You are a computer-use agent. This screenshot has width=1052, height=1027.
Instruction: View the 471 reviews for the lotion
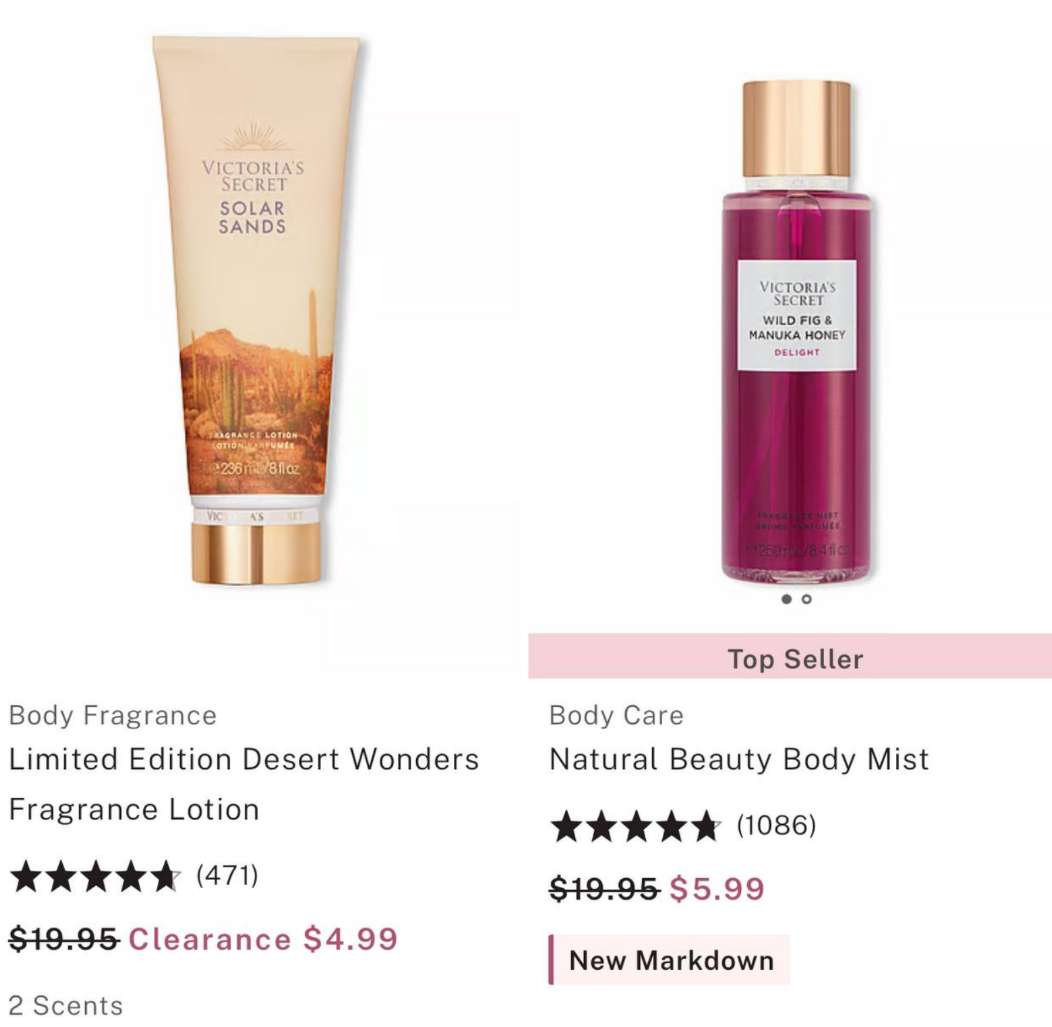(227, 875)
